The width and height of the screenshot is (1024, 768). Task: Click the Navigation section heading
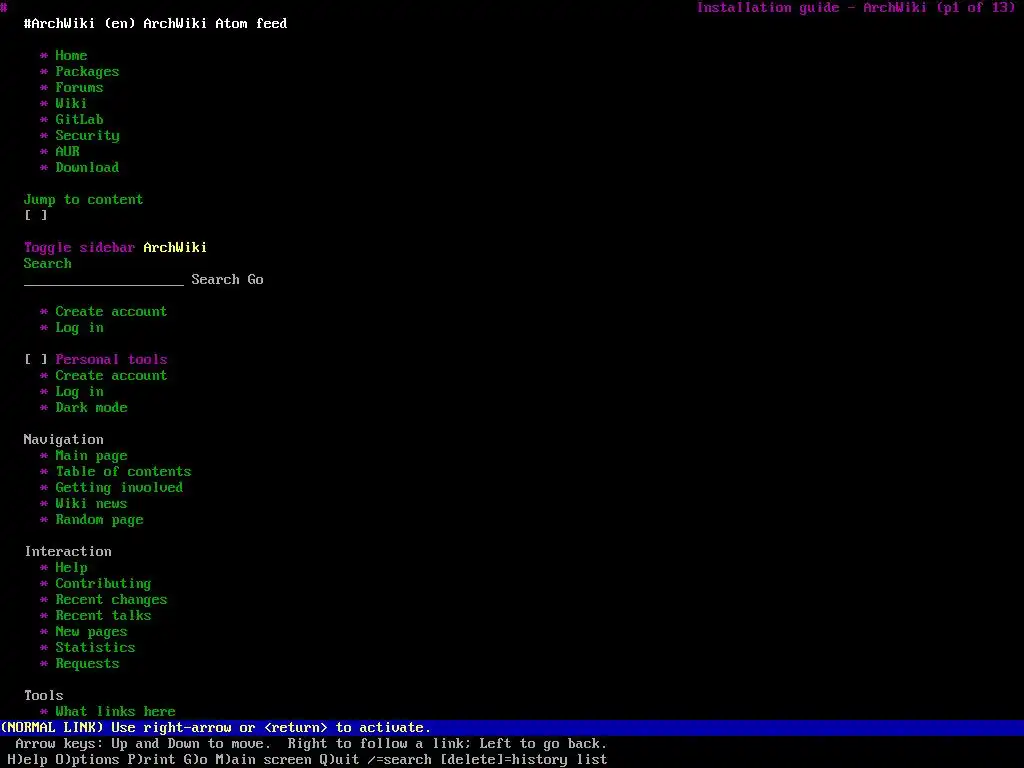point(63,440)
